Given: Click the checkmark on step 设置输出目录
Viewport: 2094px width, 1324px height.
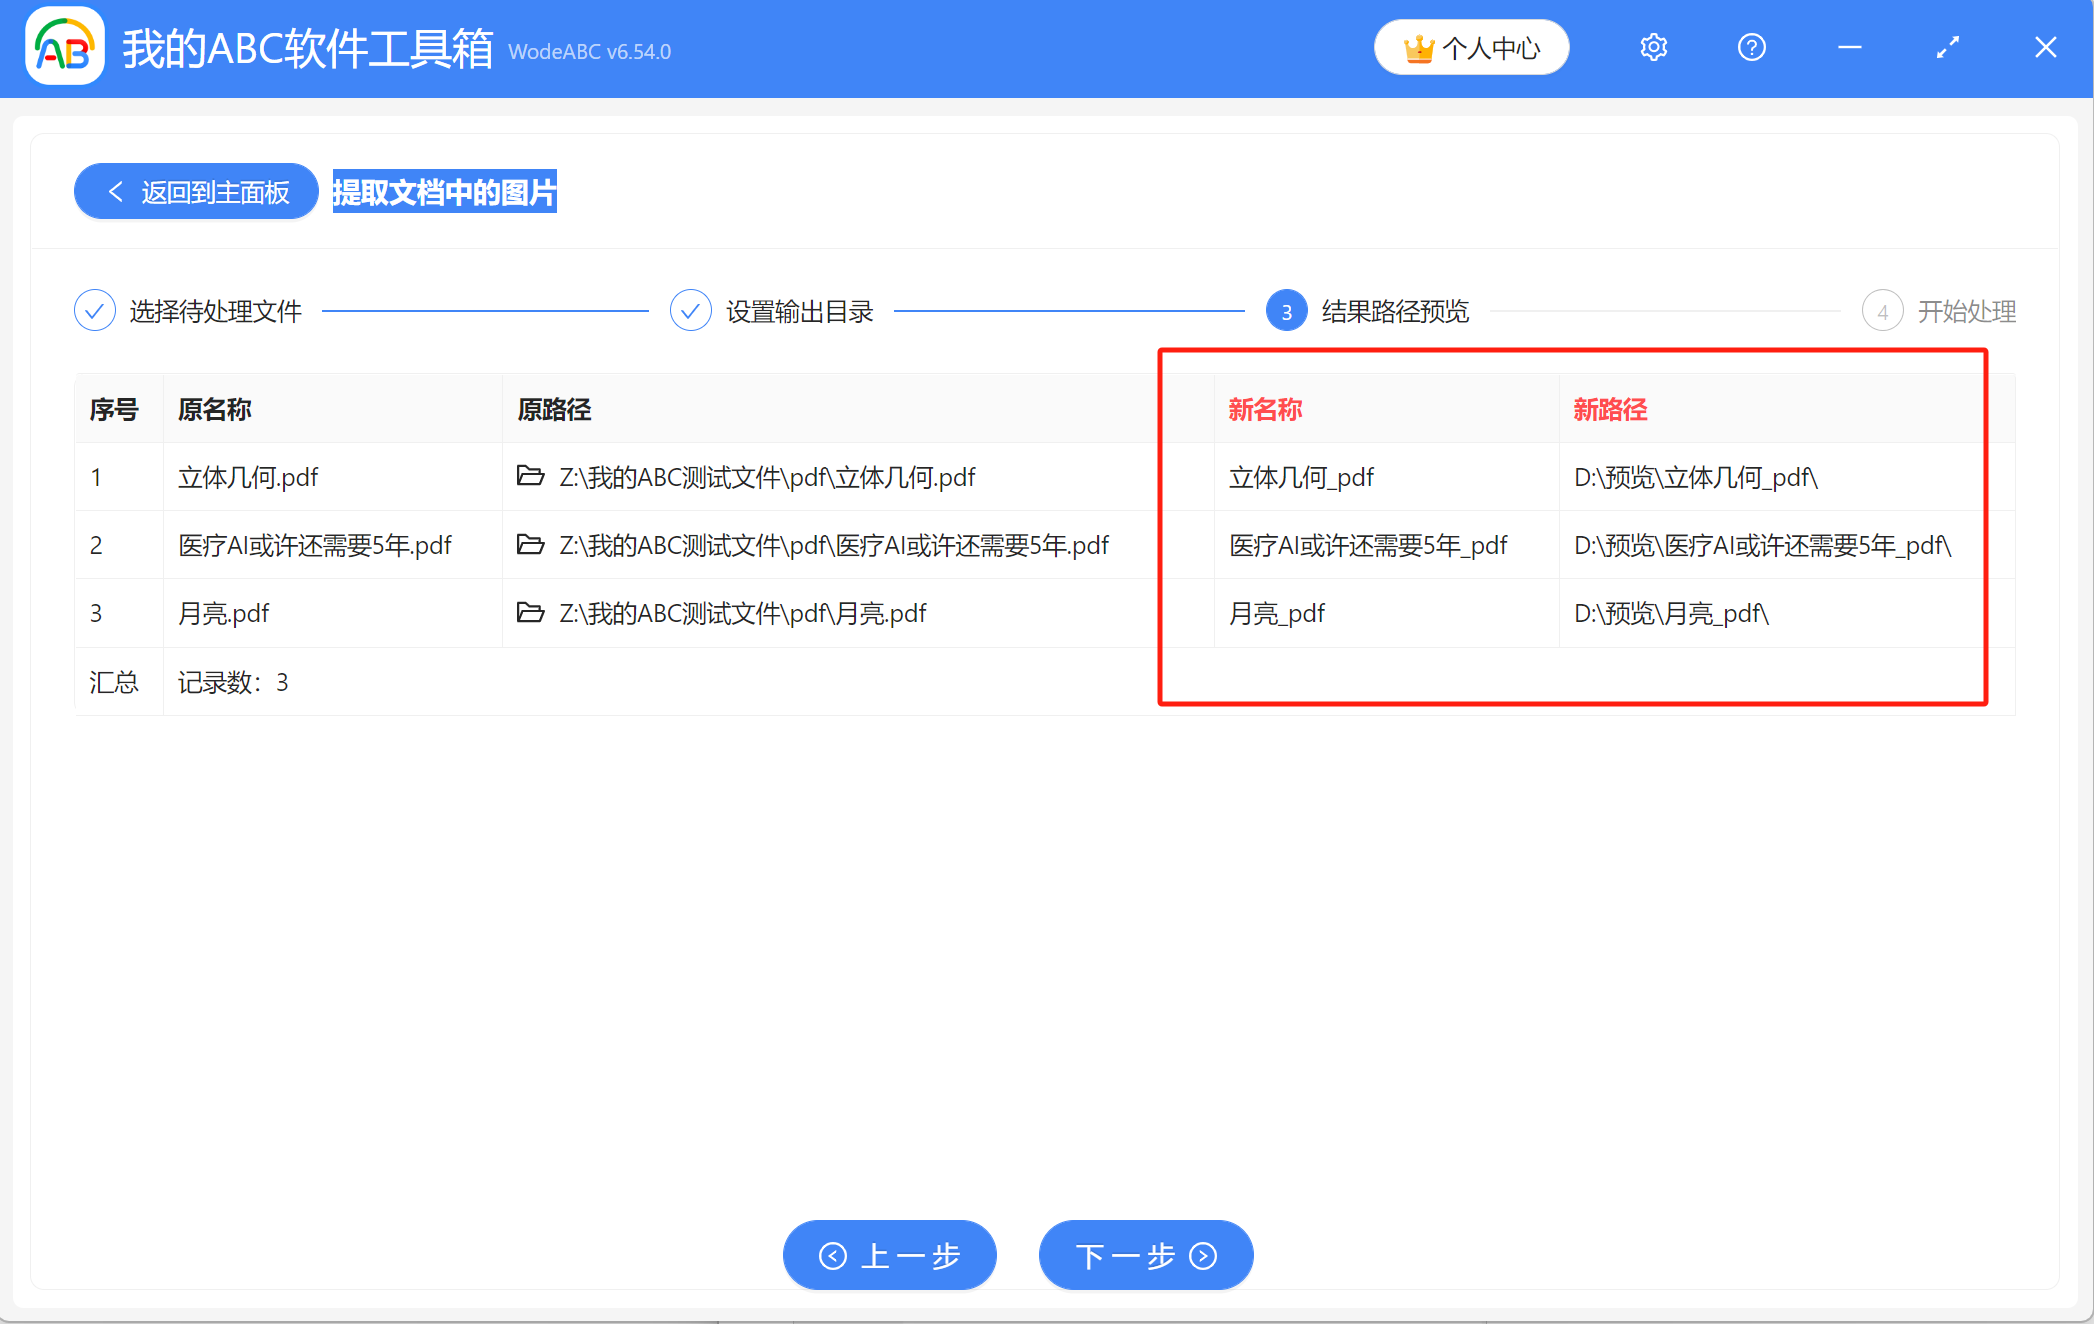Looking at the screenshot, I should point(690,310).
